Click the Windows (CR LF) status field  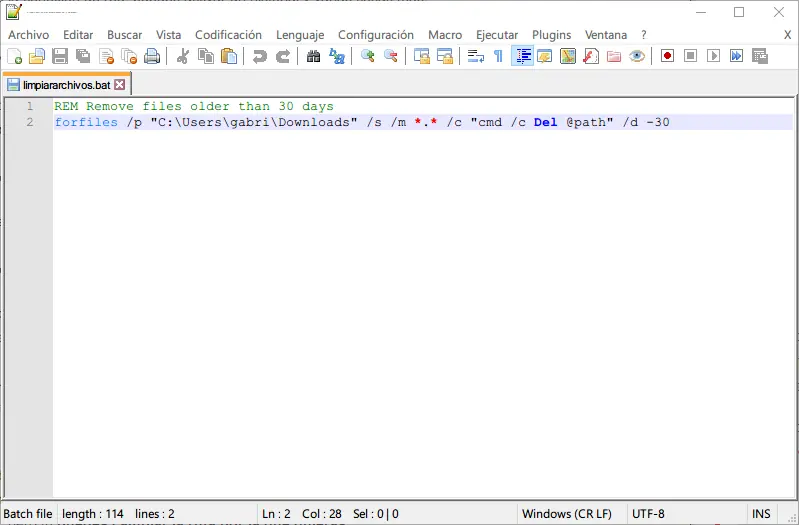[x=567, y=513]
